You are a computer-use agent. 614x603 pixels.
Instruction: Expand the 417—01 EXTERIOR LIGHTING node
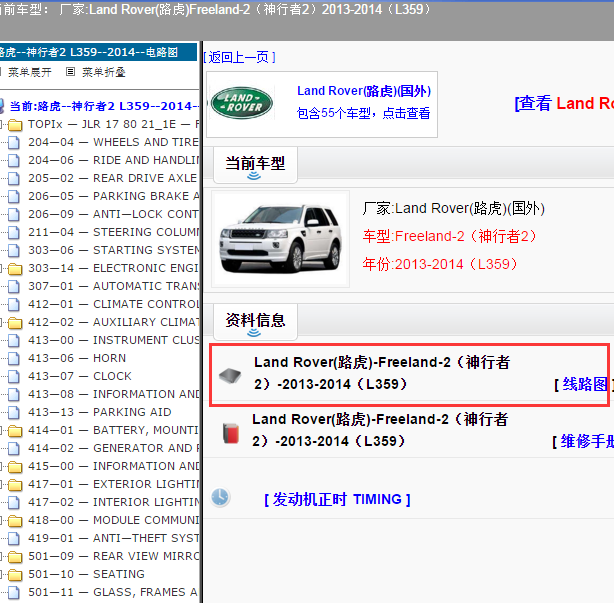[1, 486]
